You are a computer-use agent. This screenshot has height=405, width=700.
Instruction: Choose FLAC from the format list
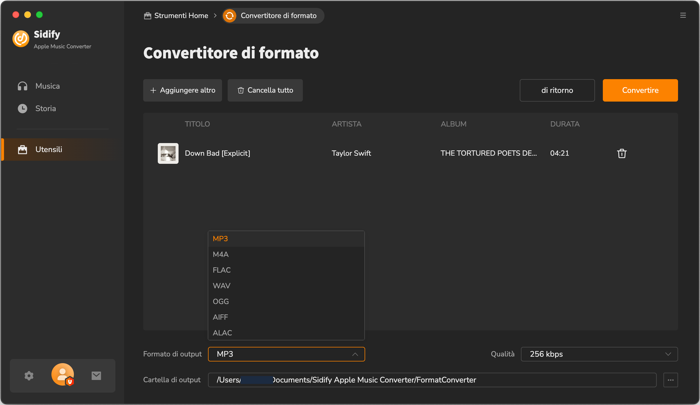tap(286, 270)
